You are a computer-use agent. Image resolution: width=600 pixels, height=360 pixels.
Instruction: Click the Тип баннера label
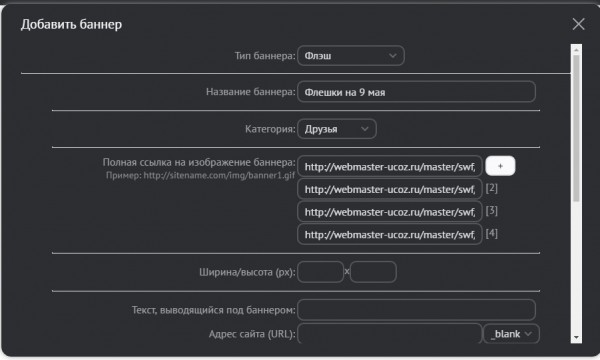pyautogui.click(x=265, y=56)
